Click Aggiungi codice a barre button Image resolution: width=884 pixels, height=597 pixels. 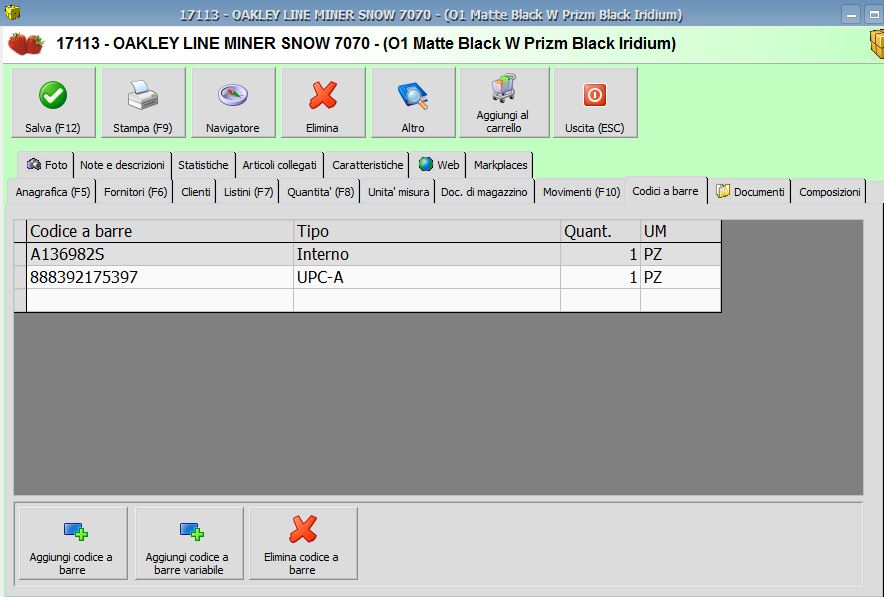(73, 543)
